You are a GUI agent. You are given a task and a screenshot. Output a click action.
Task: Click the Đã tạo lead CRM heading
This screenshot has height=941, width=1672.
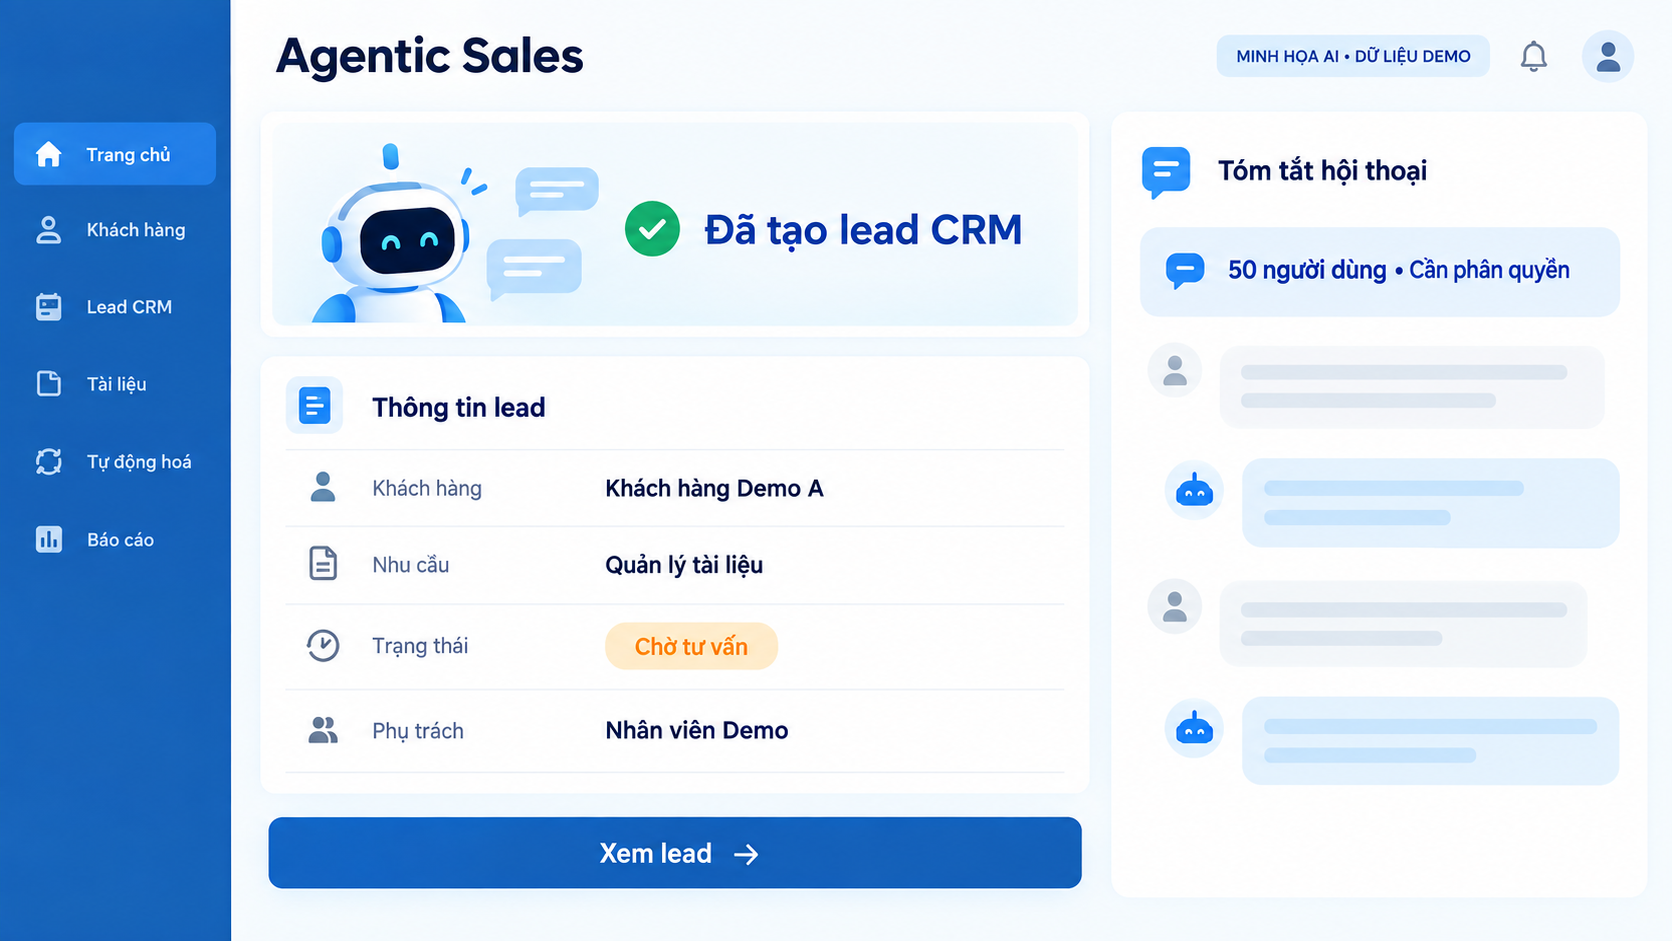click(x=863, y=230)
